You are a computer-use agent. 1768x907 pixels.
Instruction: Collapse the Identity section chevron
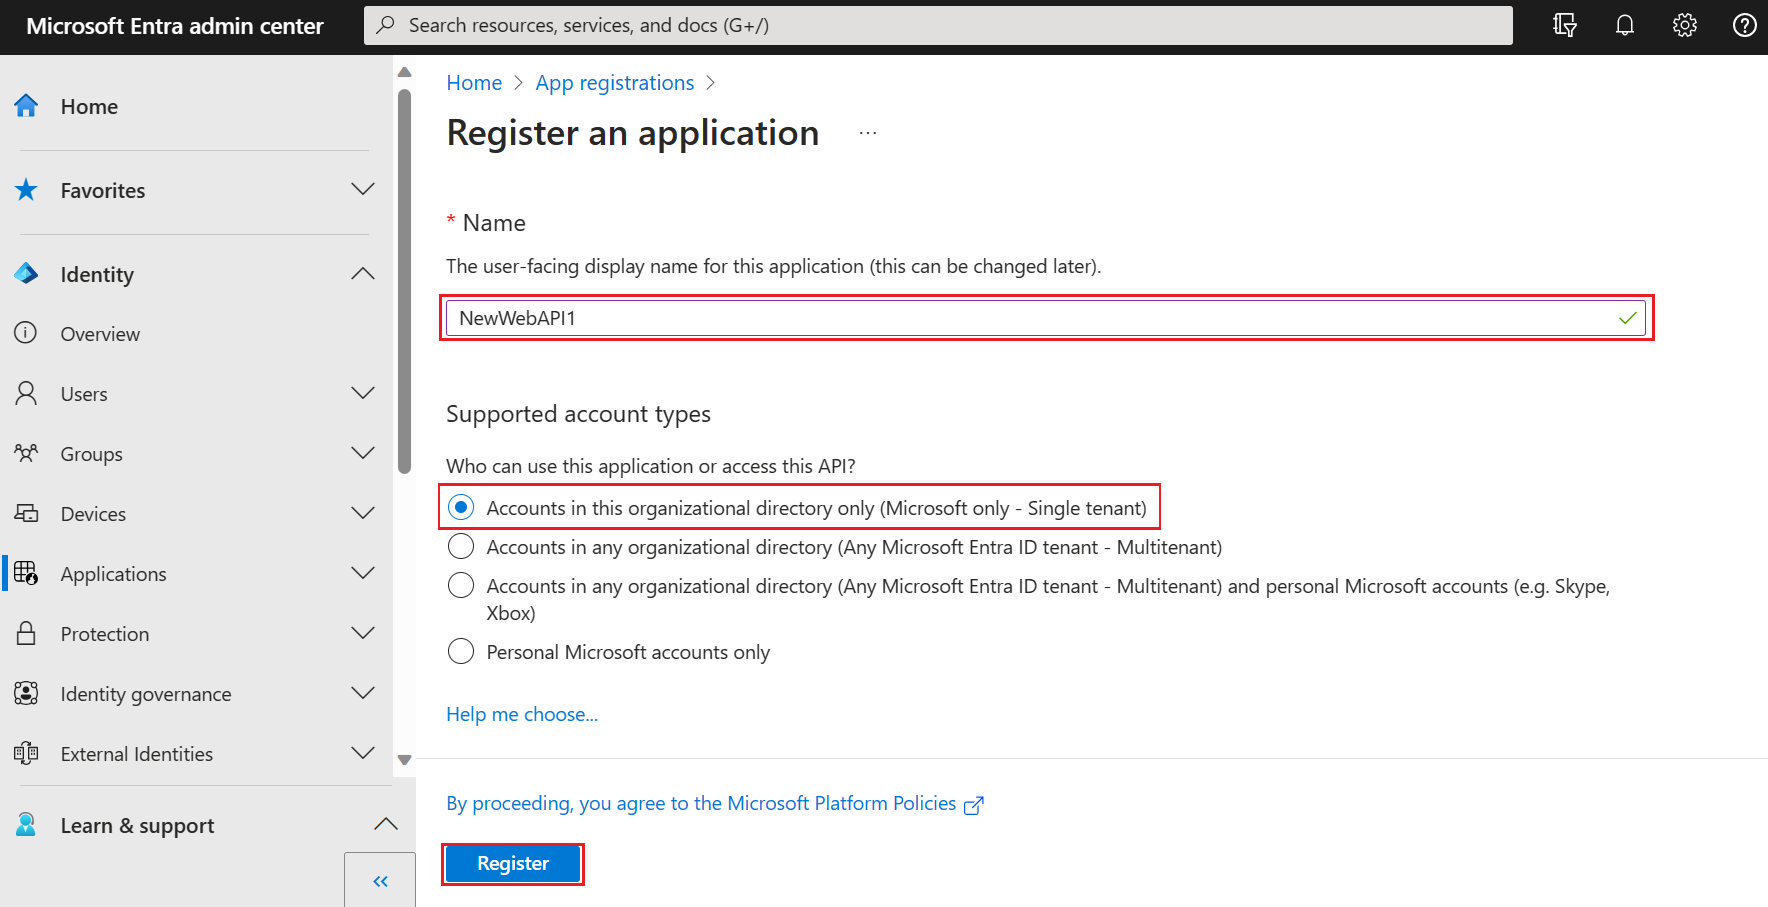pos(363,274)
